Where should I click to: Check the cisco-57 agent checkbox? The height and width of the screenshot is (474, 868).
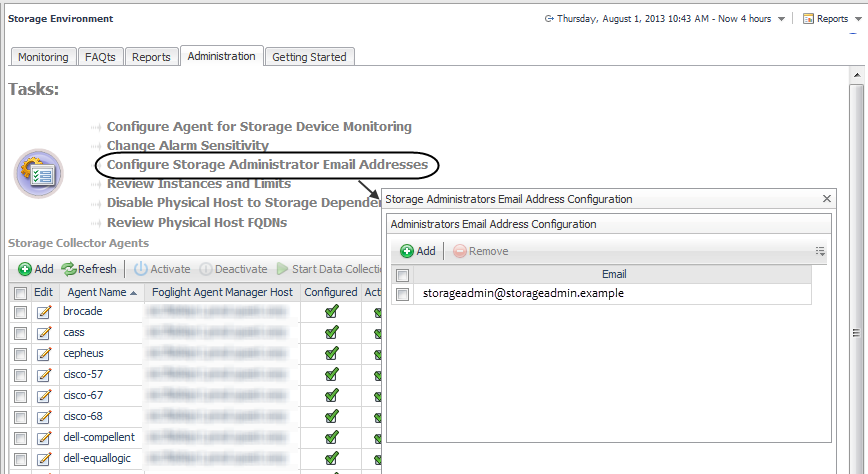coord(20,375)
